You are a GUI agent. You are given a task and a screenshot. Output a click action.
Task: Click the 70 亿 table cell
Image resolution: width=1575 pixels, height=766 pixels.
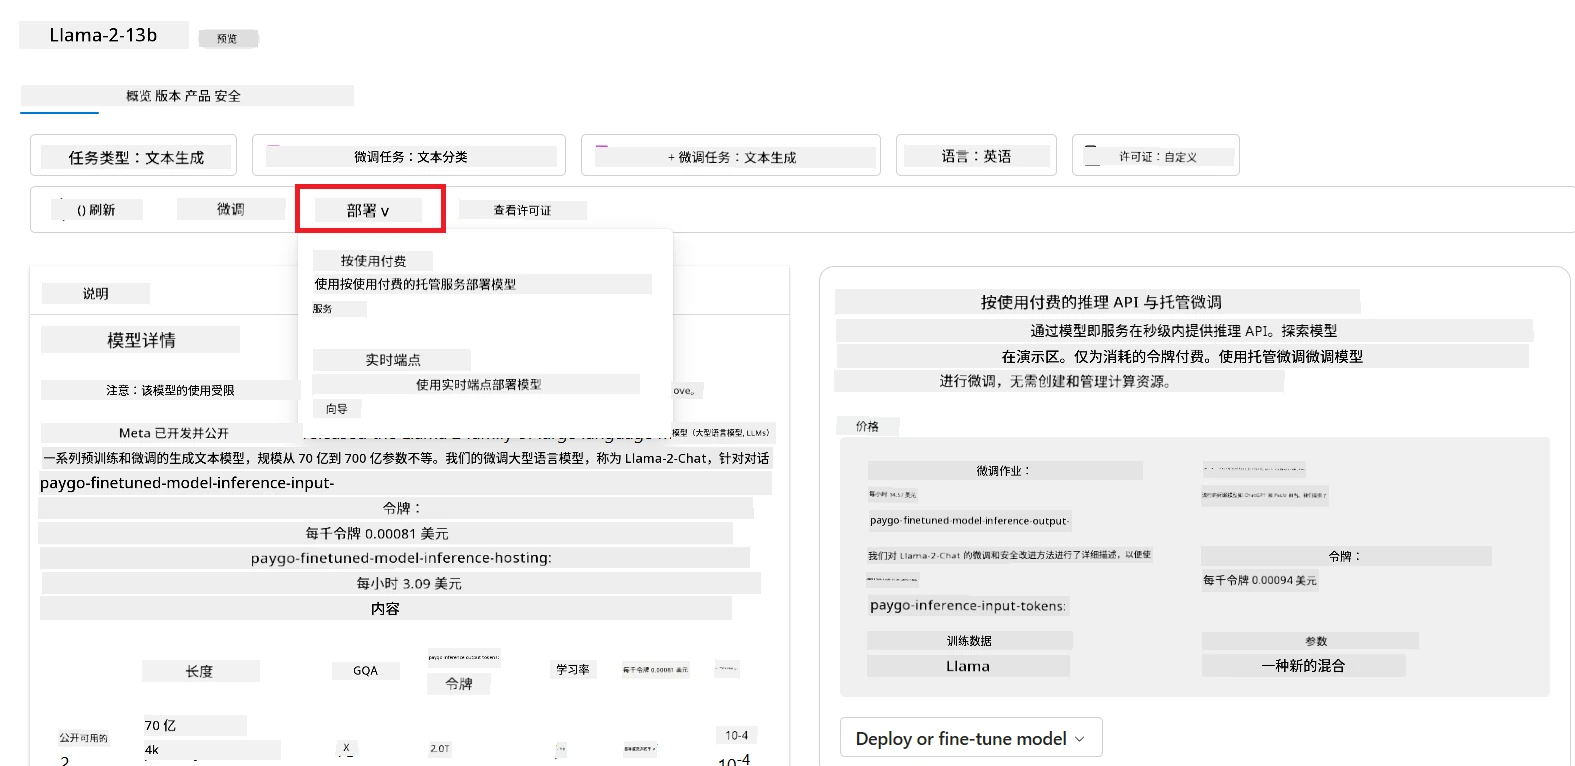160,725
